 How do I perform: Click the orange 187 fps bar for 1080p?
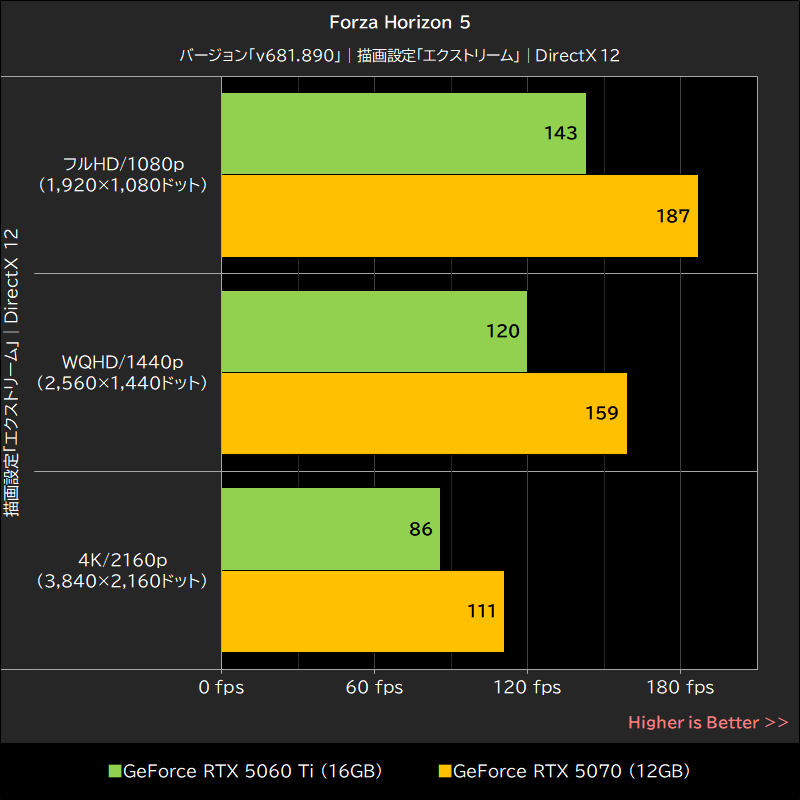click(x=460, y=216)
